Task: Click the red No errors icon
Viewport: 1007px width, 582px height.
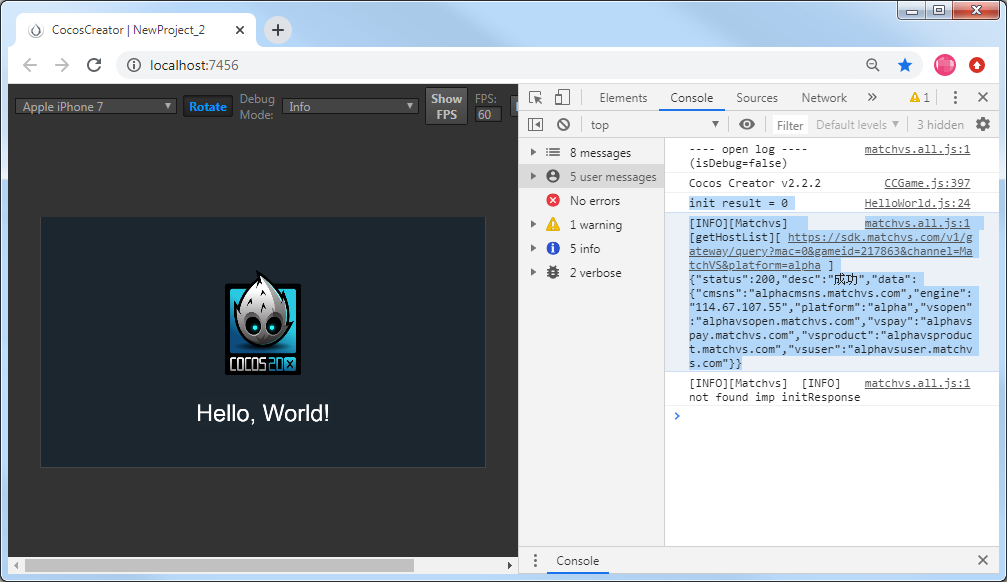Action: point(553,200)
